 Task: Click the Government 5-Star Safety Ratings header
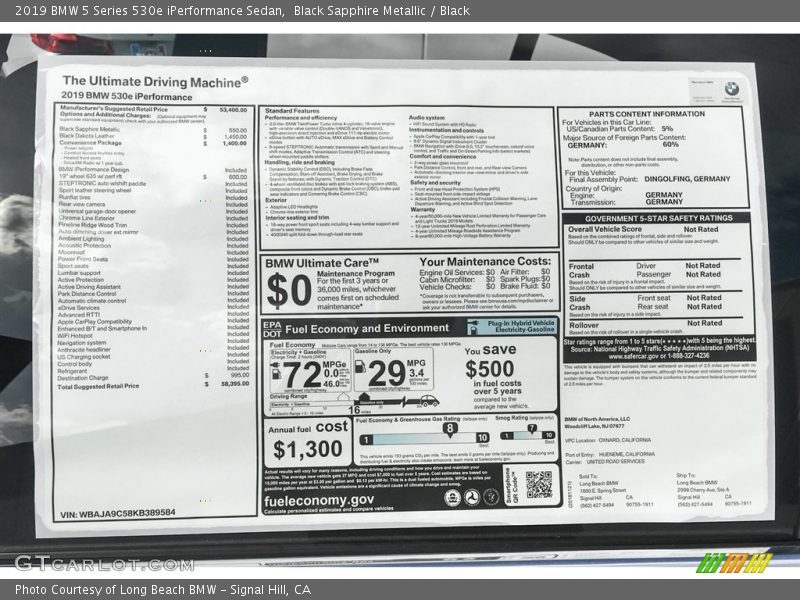[x=661, y=217]
